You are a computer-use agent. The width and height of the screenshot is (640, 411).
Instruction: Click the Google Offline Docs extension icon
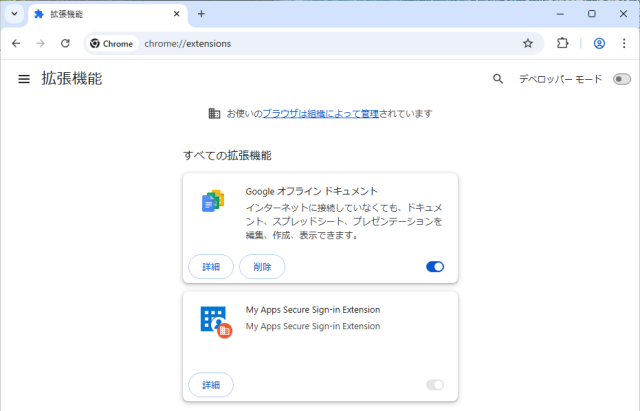pos(213,201)
